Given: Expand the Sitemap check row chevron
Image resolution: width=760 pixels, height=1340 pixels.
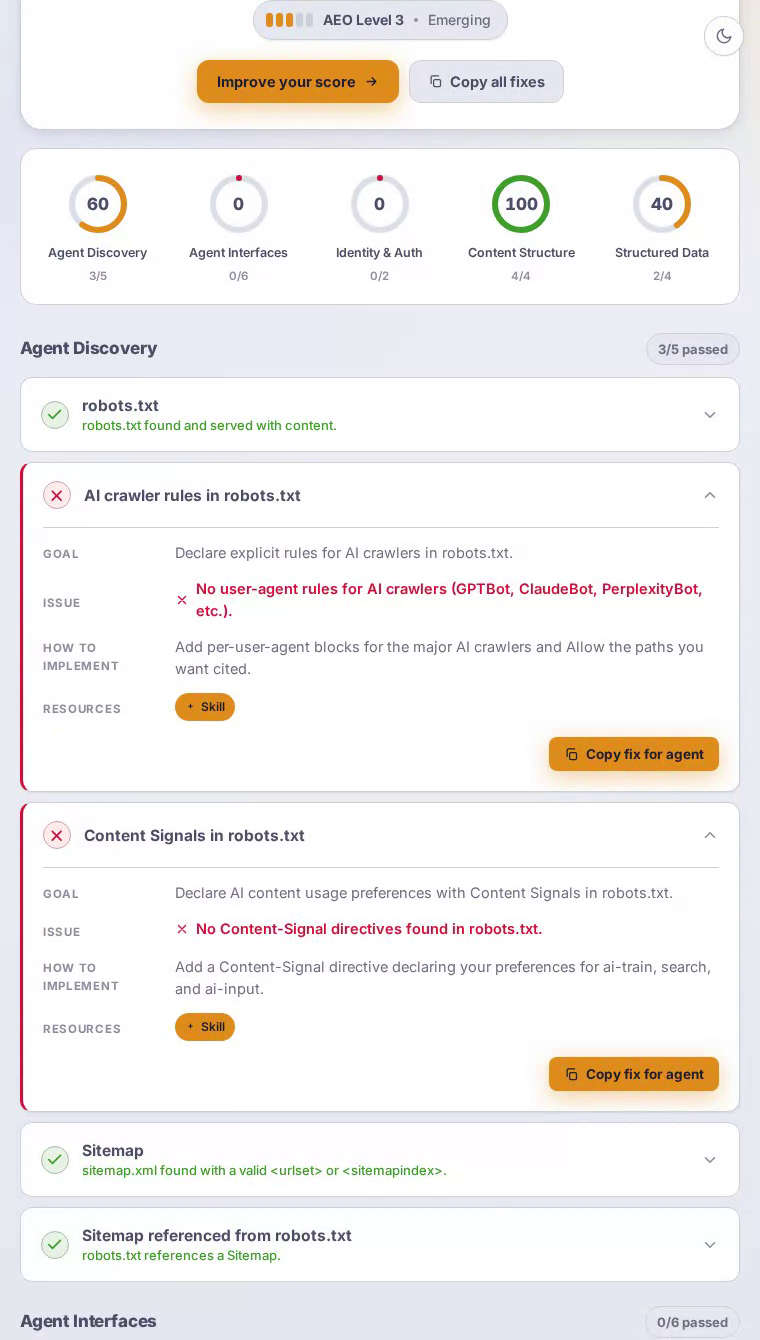Looking at the screenshot, I should point(710,1160).
